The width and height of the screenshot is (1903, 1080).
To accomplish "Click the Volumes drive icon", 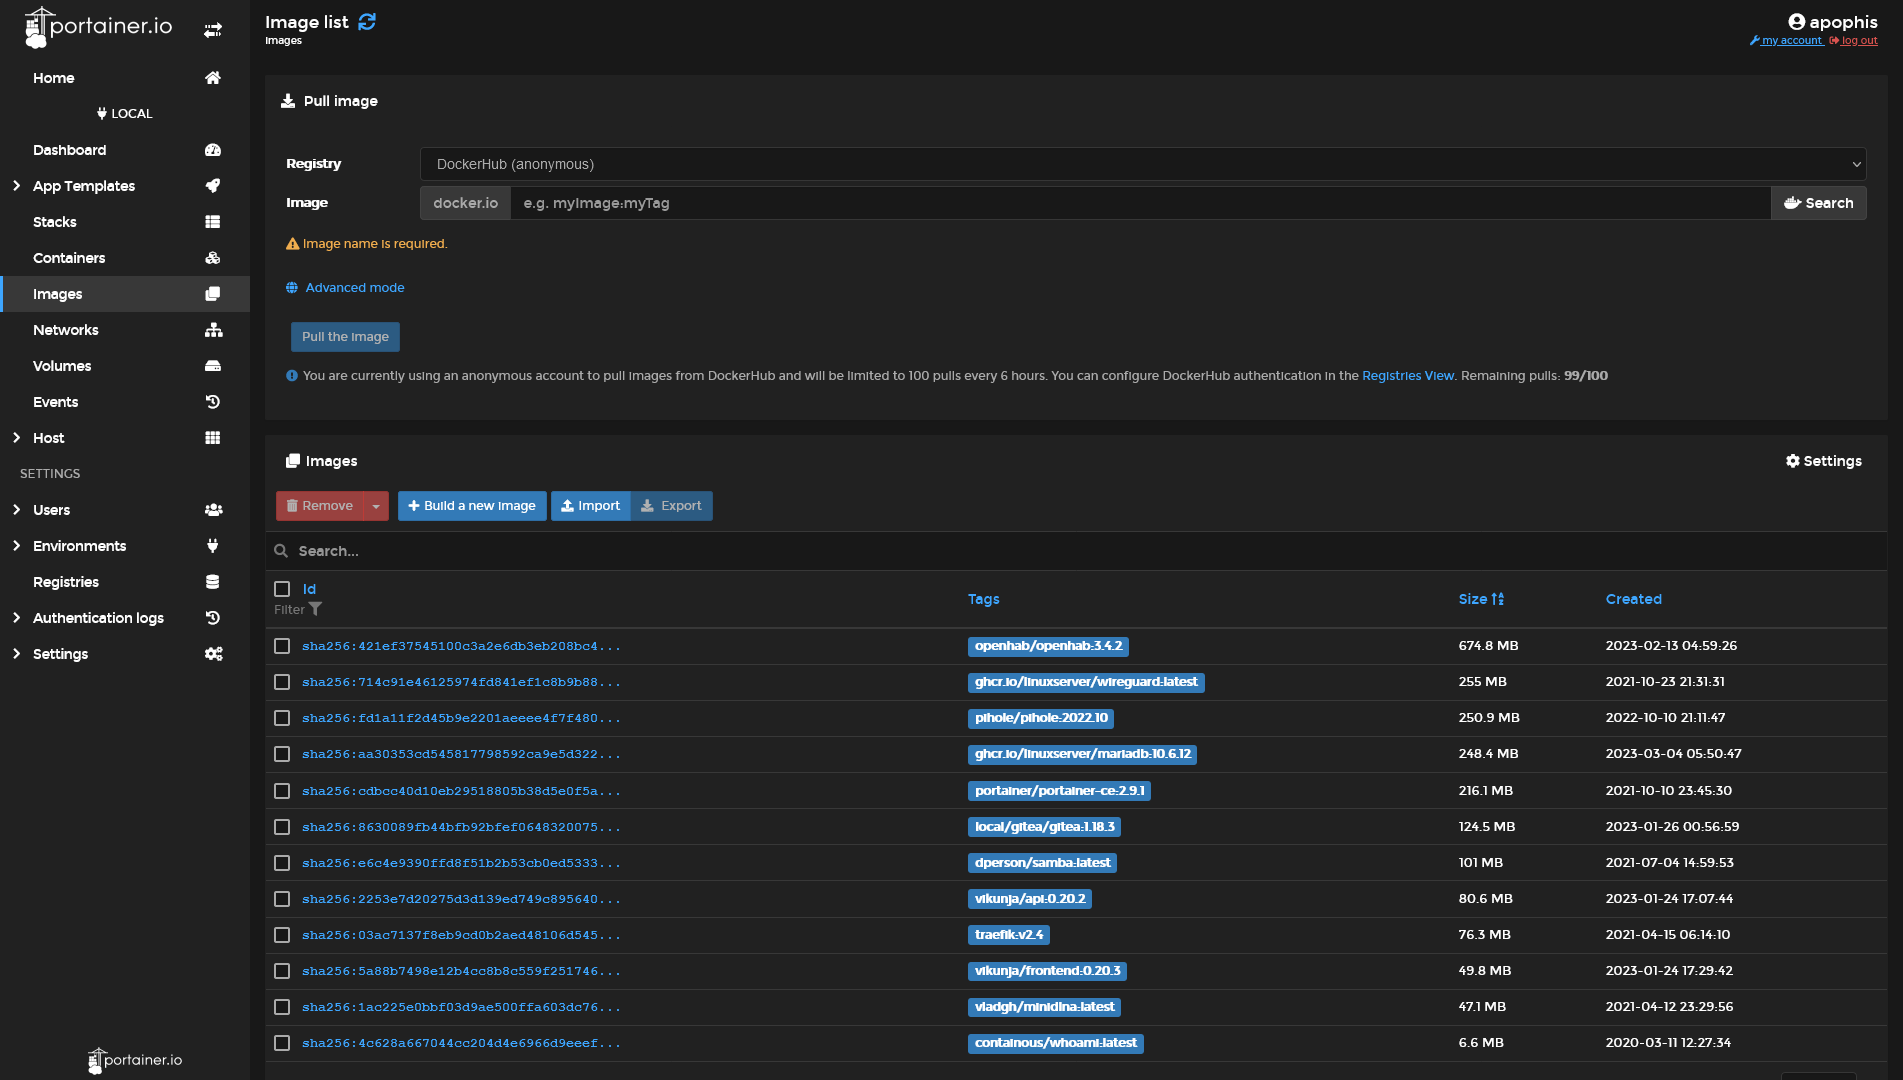I will (x=213, y=366).
